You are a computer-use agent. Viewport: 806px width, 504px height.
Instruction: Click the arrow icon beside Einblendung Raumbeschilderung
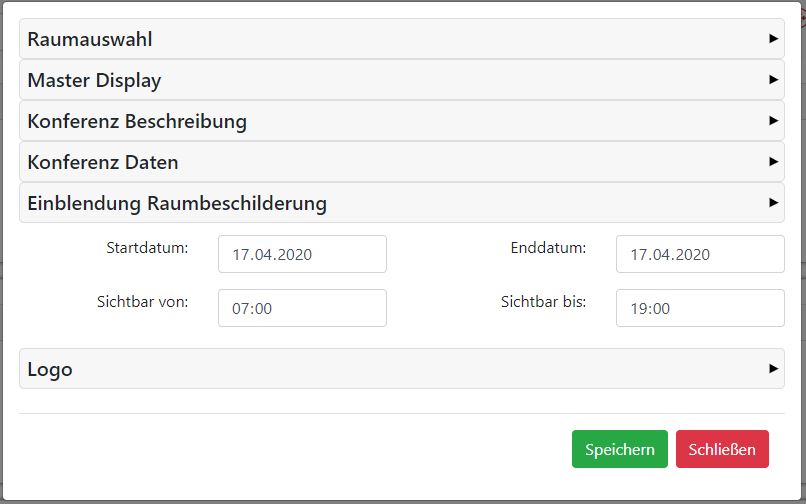[x=773, y=203]
